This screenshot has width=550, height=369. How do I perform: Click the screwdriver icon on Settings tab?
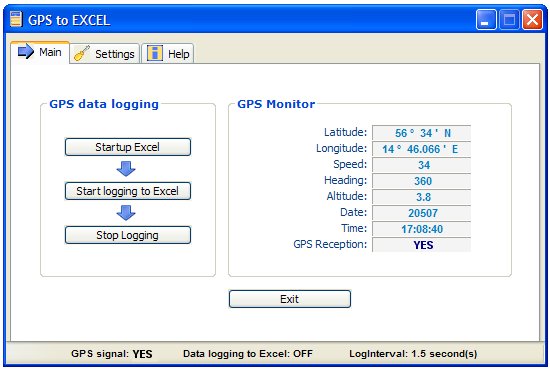coord(82,54)
